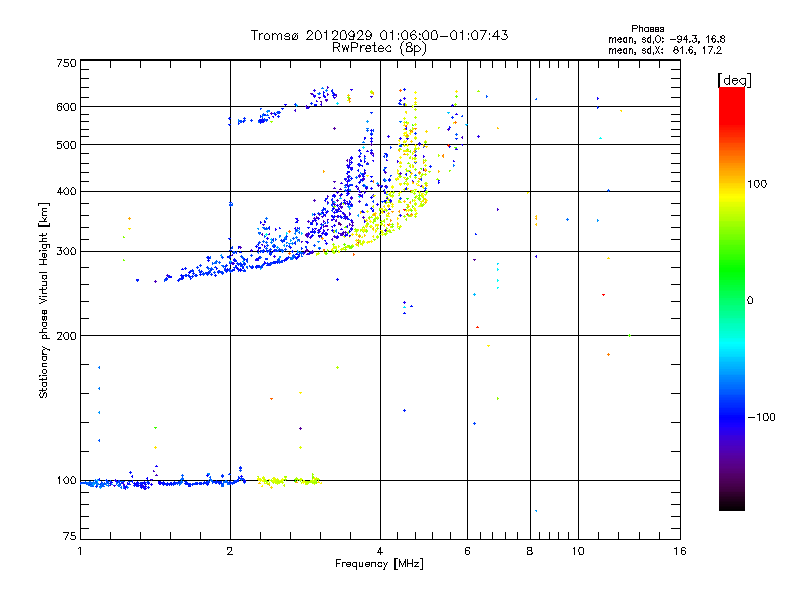
Task: Click the y-axis tick label '75'
Action: (70, 536)
